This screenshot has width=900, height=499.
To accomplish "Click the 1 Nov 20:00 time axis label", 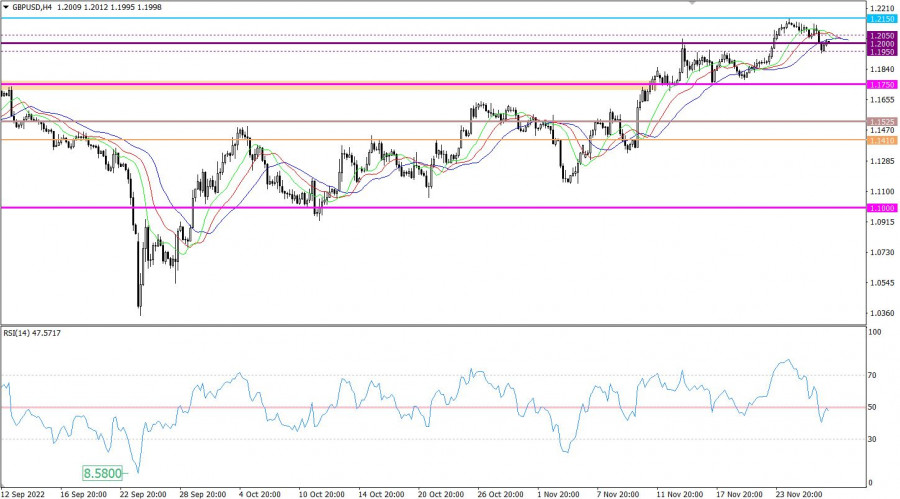I will pos(558,493).
